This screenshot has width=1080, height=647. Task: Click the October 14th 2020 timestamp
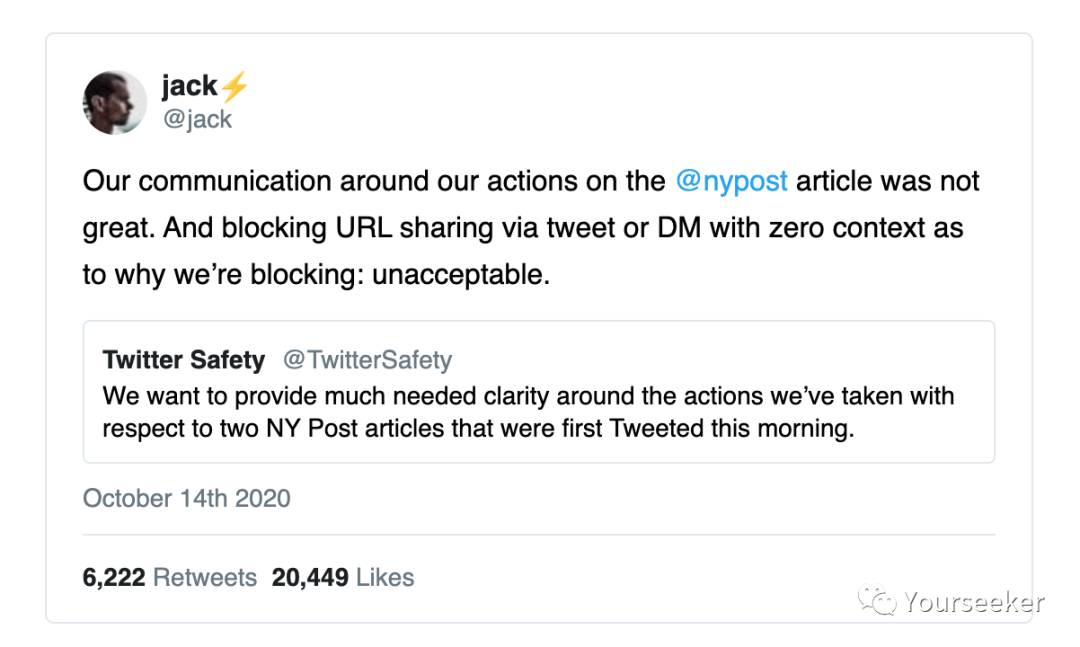(186, 498)
